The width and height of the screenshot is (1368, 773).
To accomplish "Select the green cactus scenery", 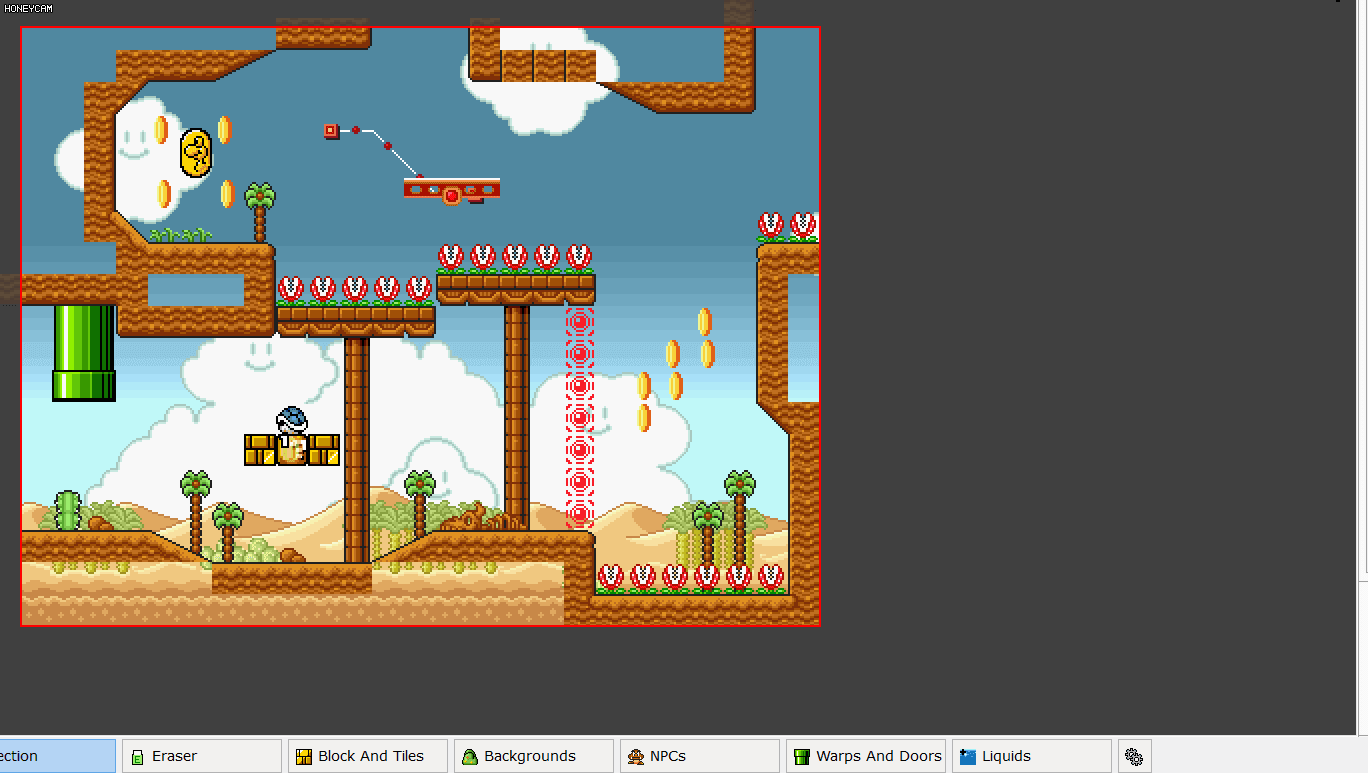I will tap(67, 510).
